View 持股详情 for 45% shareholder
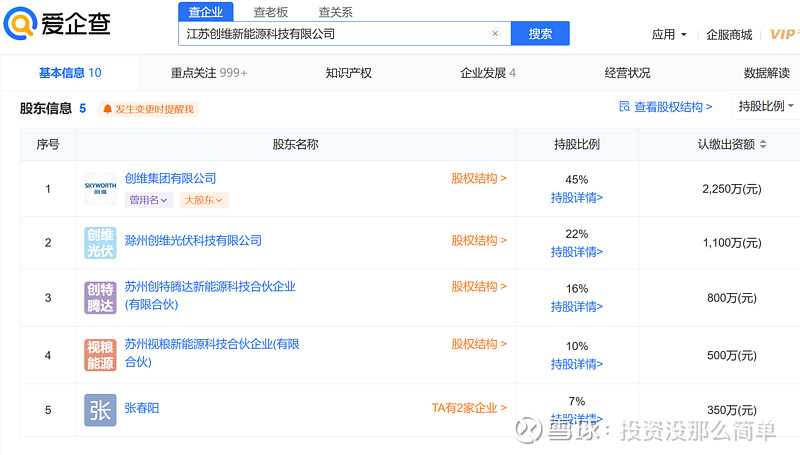 click(577, 197)
